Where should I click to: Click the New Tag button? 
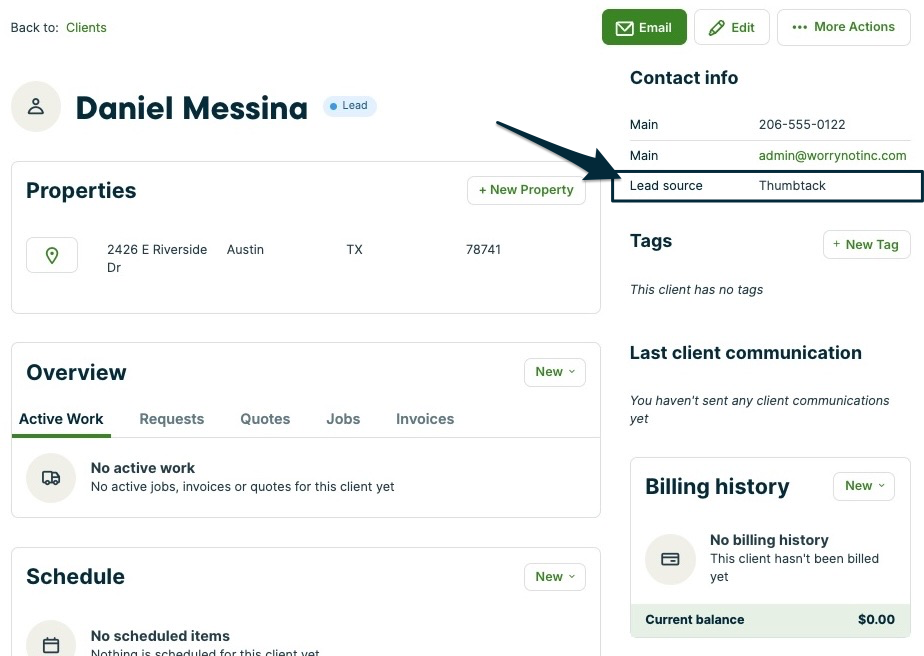click(866, 244)
